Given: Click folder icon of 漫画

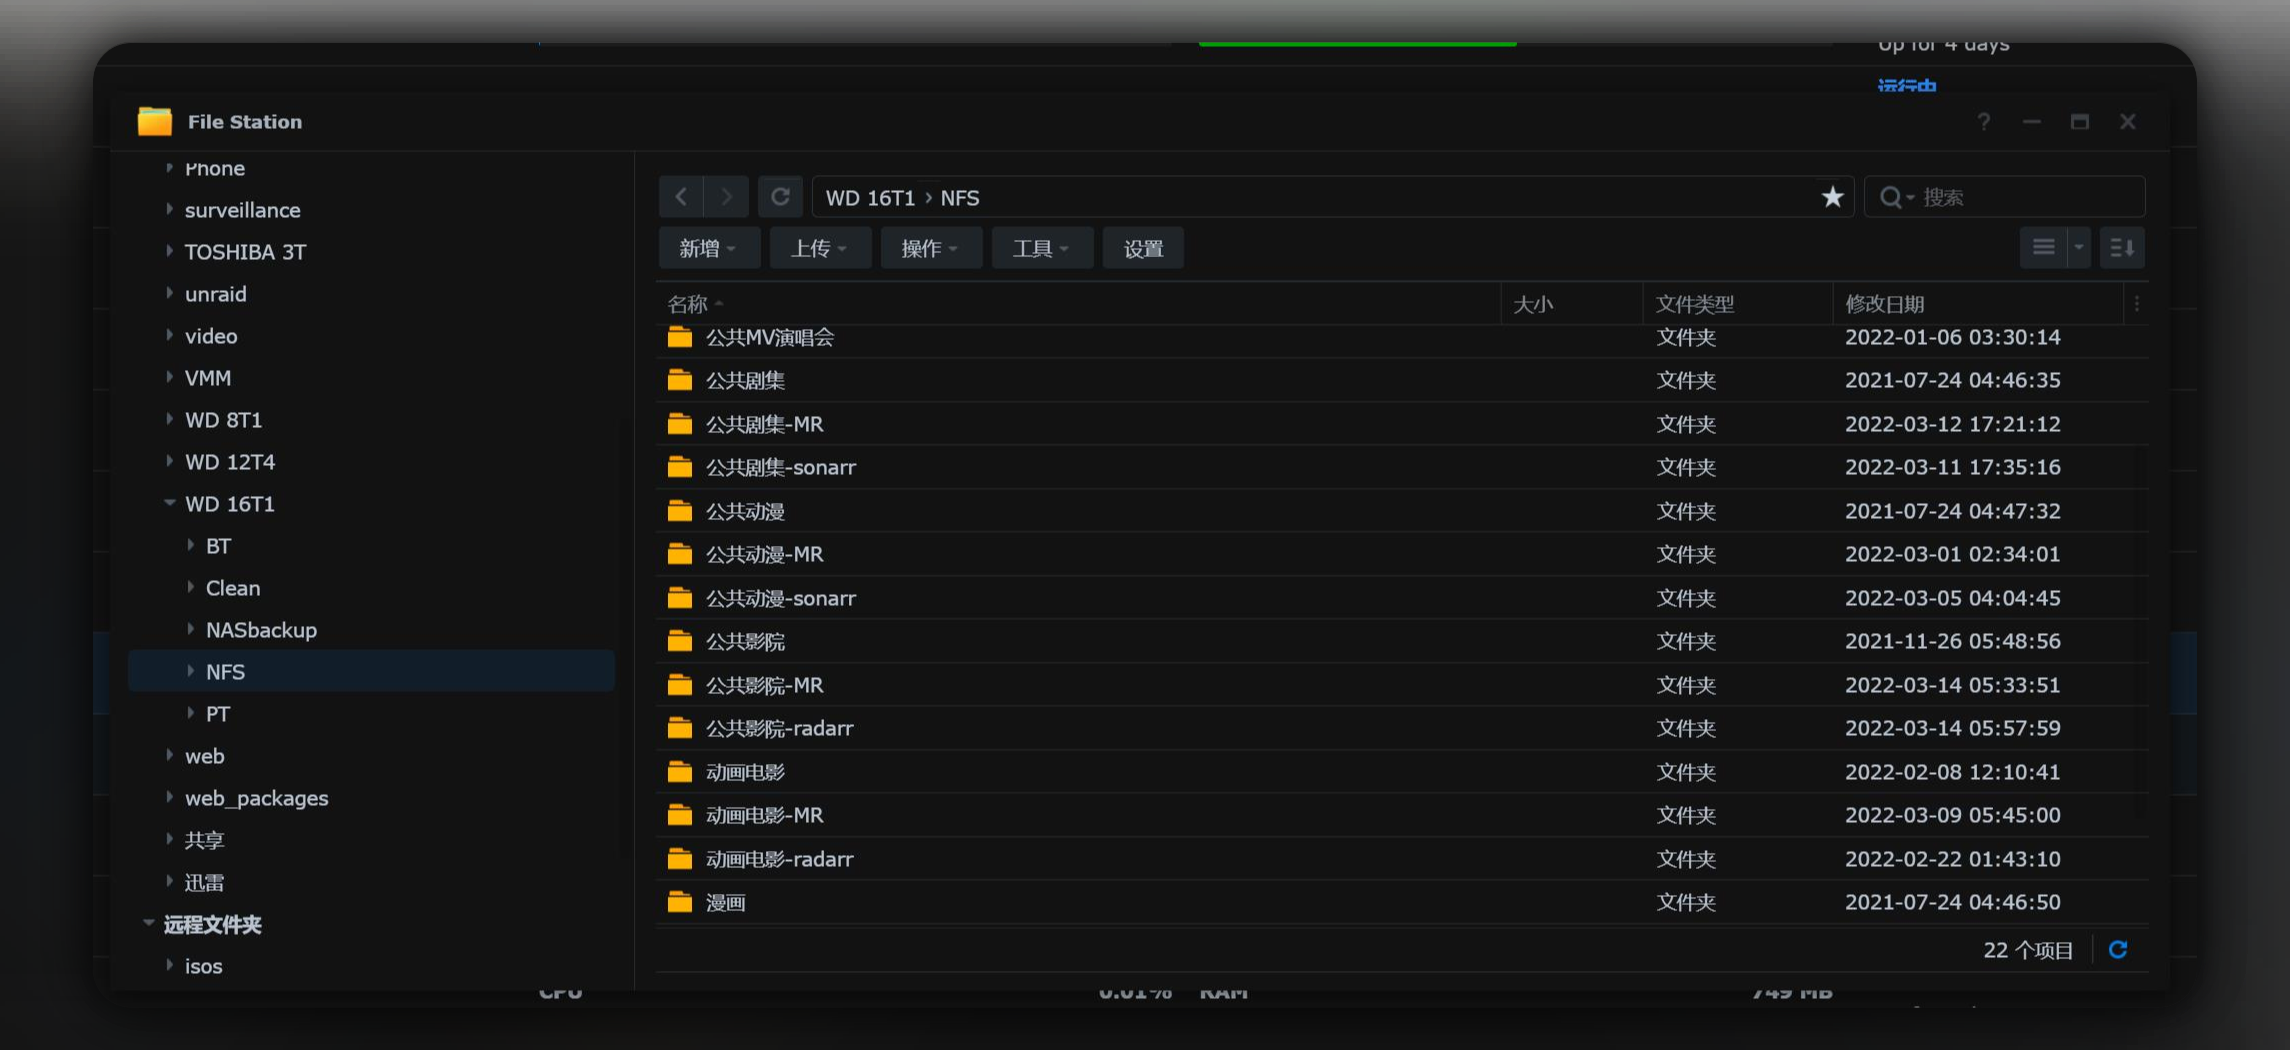Looking at the screenshot, I should pyautogui.click(x=680, y=902).
